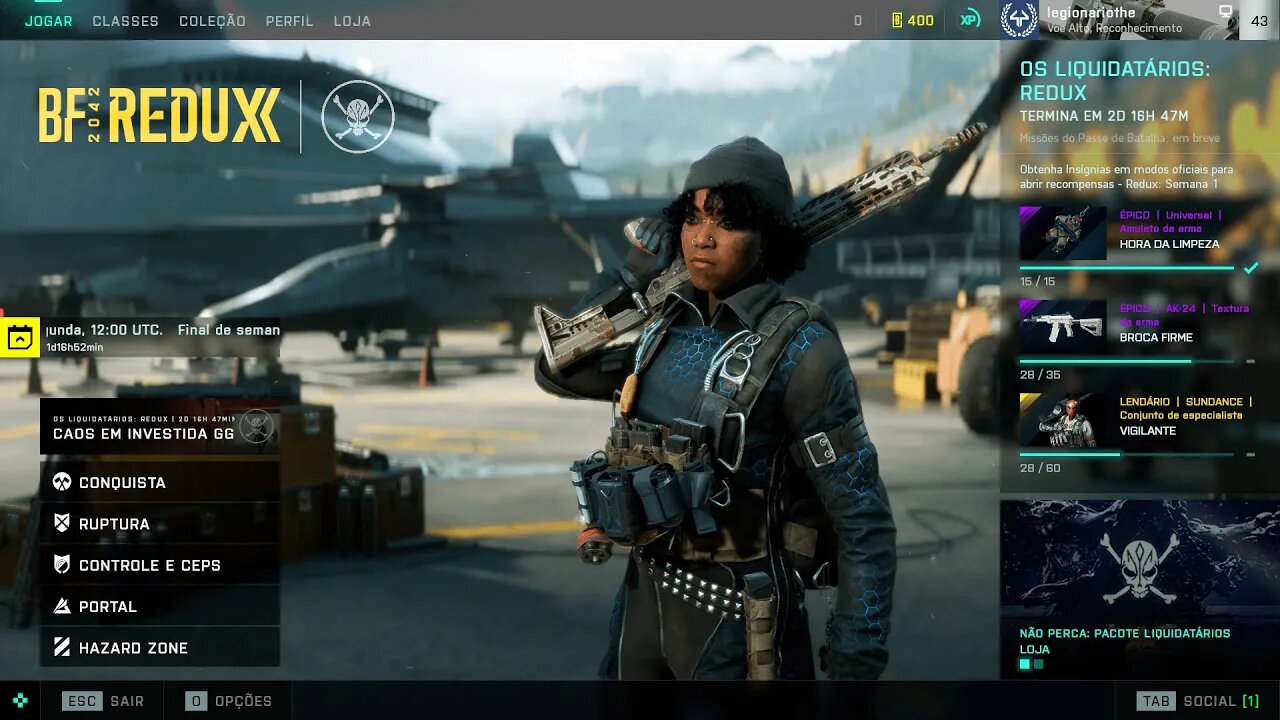
Task: Open the TAB SOCIAL panel
Action: point(1198,701)
